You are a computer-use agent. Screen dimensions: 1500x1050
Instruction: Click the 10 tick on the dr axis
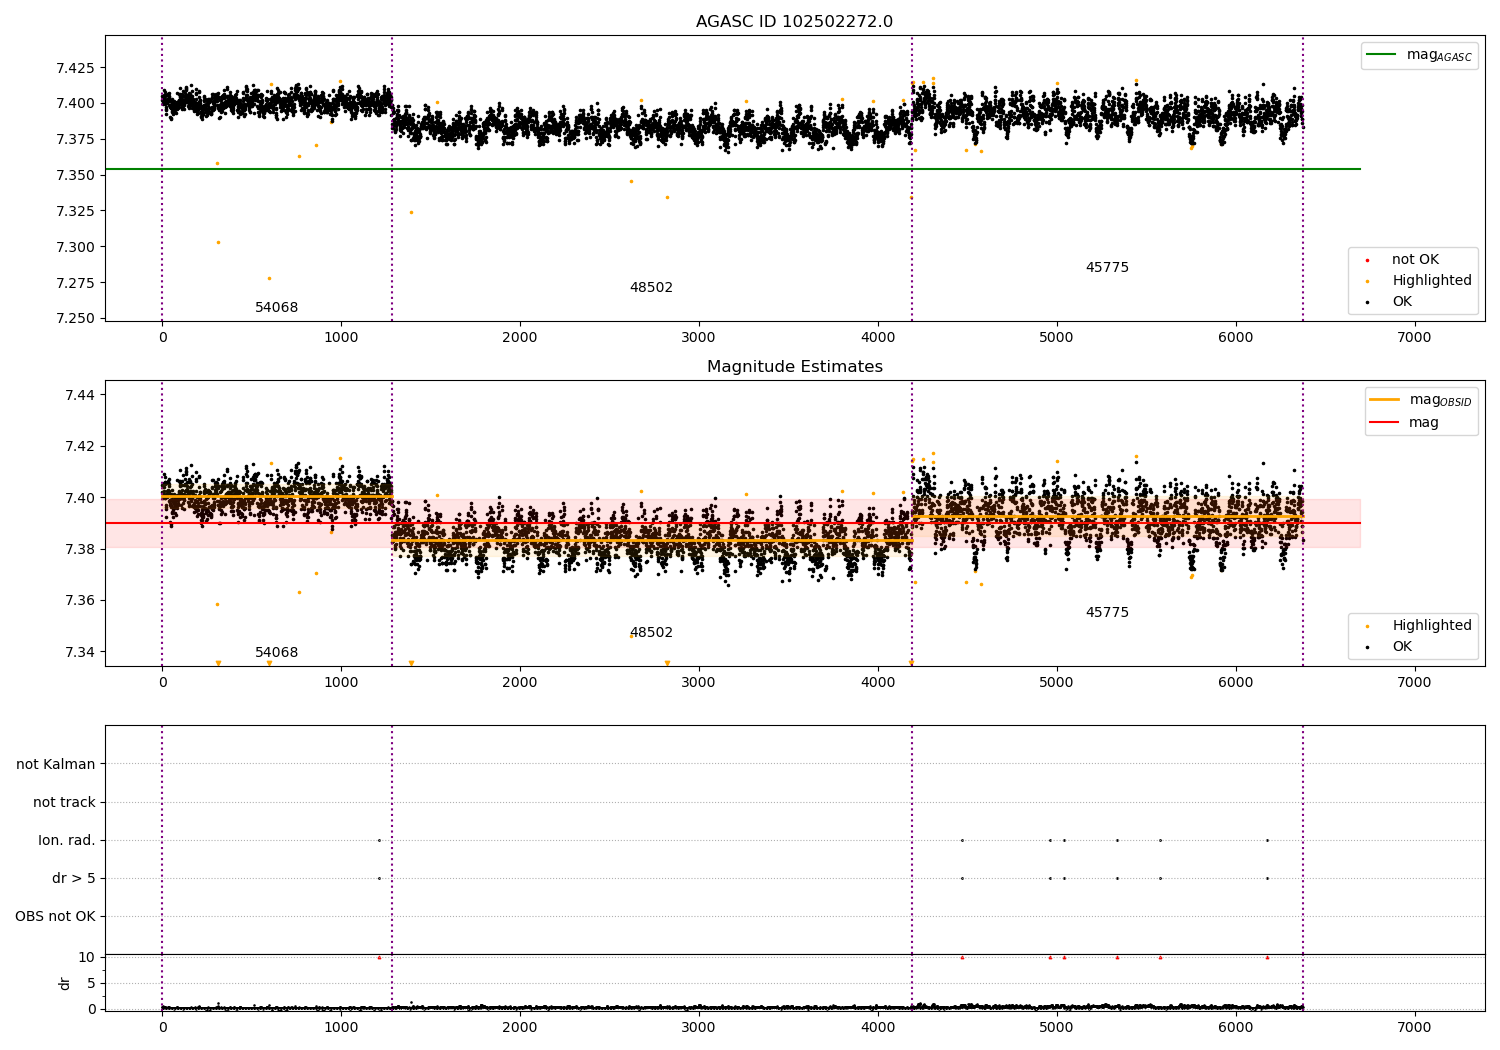pos(87,958)
